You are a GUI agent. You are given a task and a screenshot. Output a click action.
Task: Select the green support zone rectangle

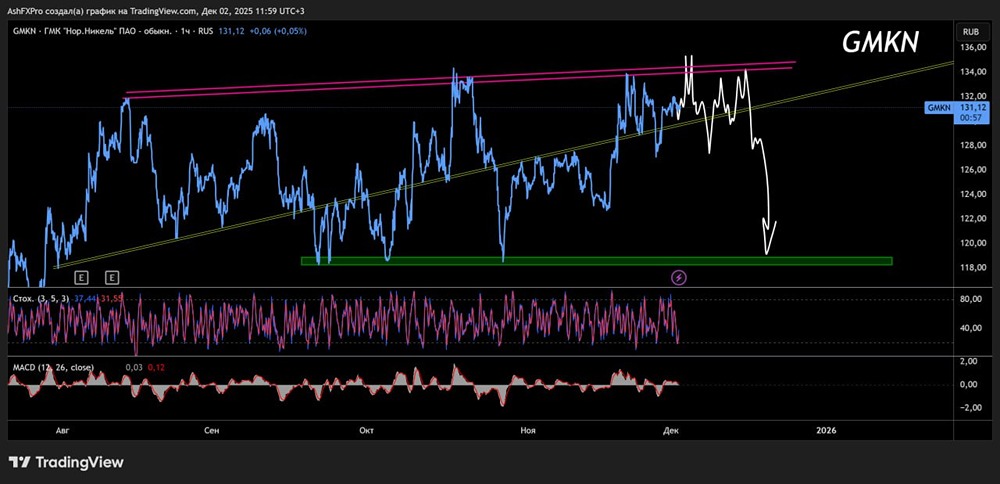(x=596, y=261)
